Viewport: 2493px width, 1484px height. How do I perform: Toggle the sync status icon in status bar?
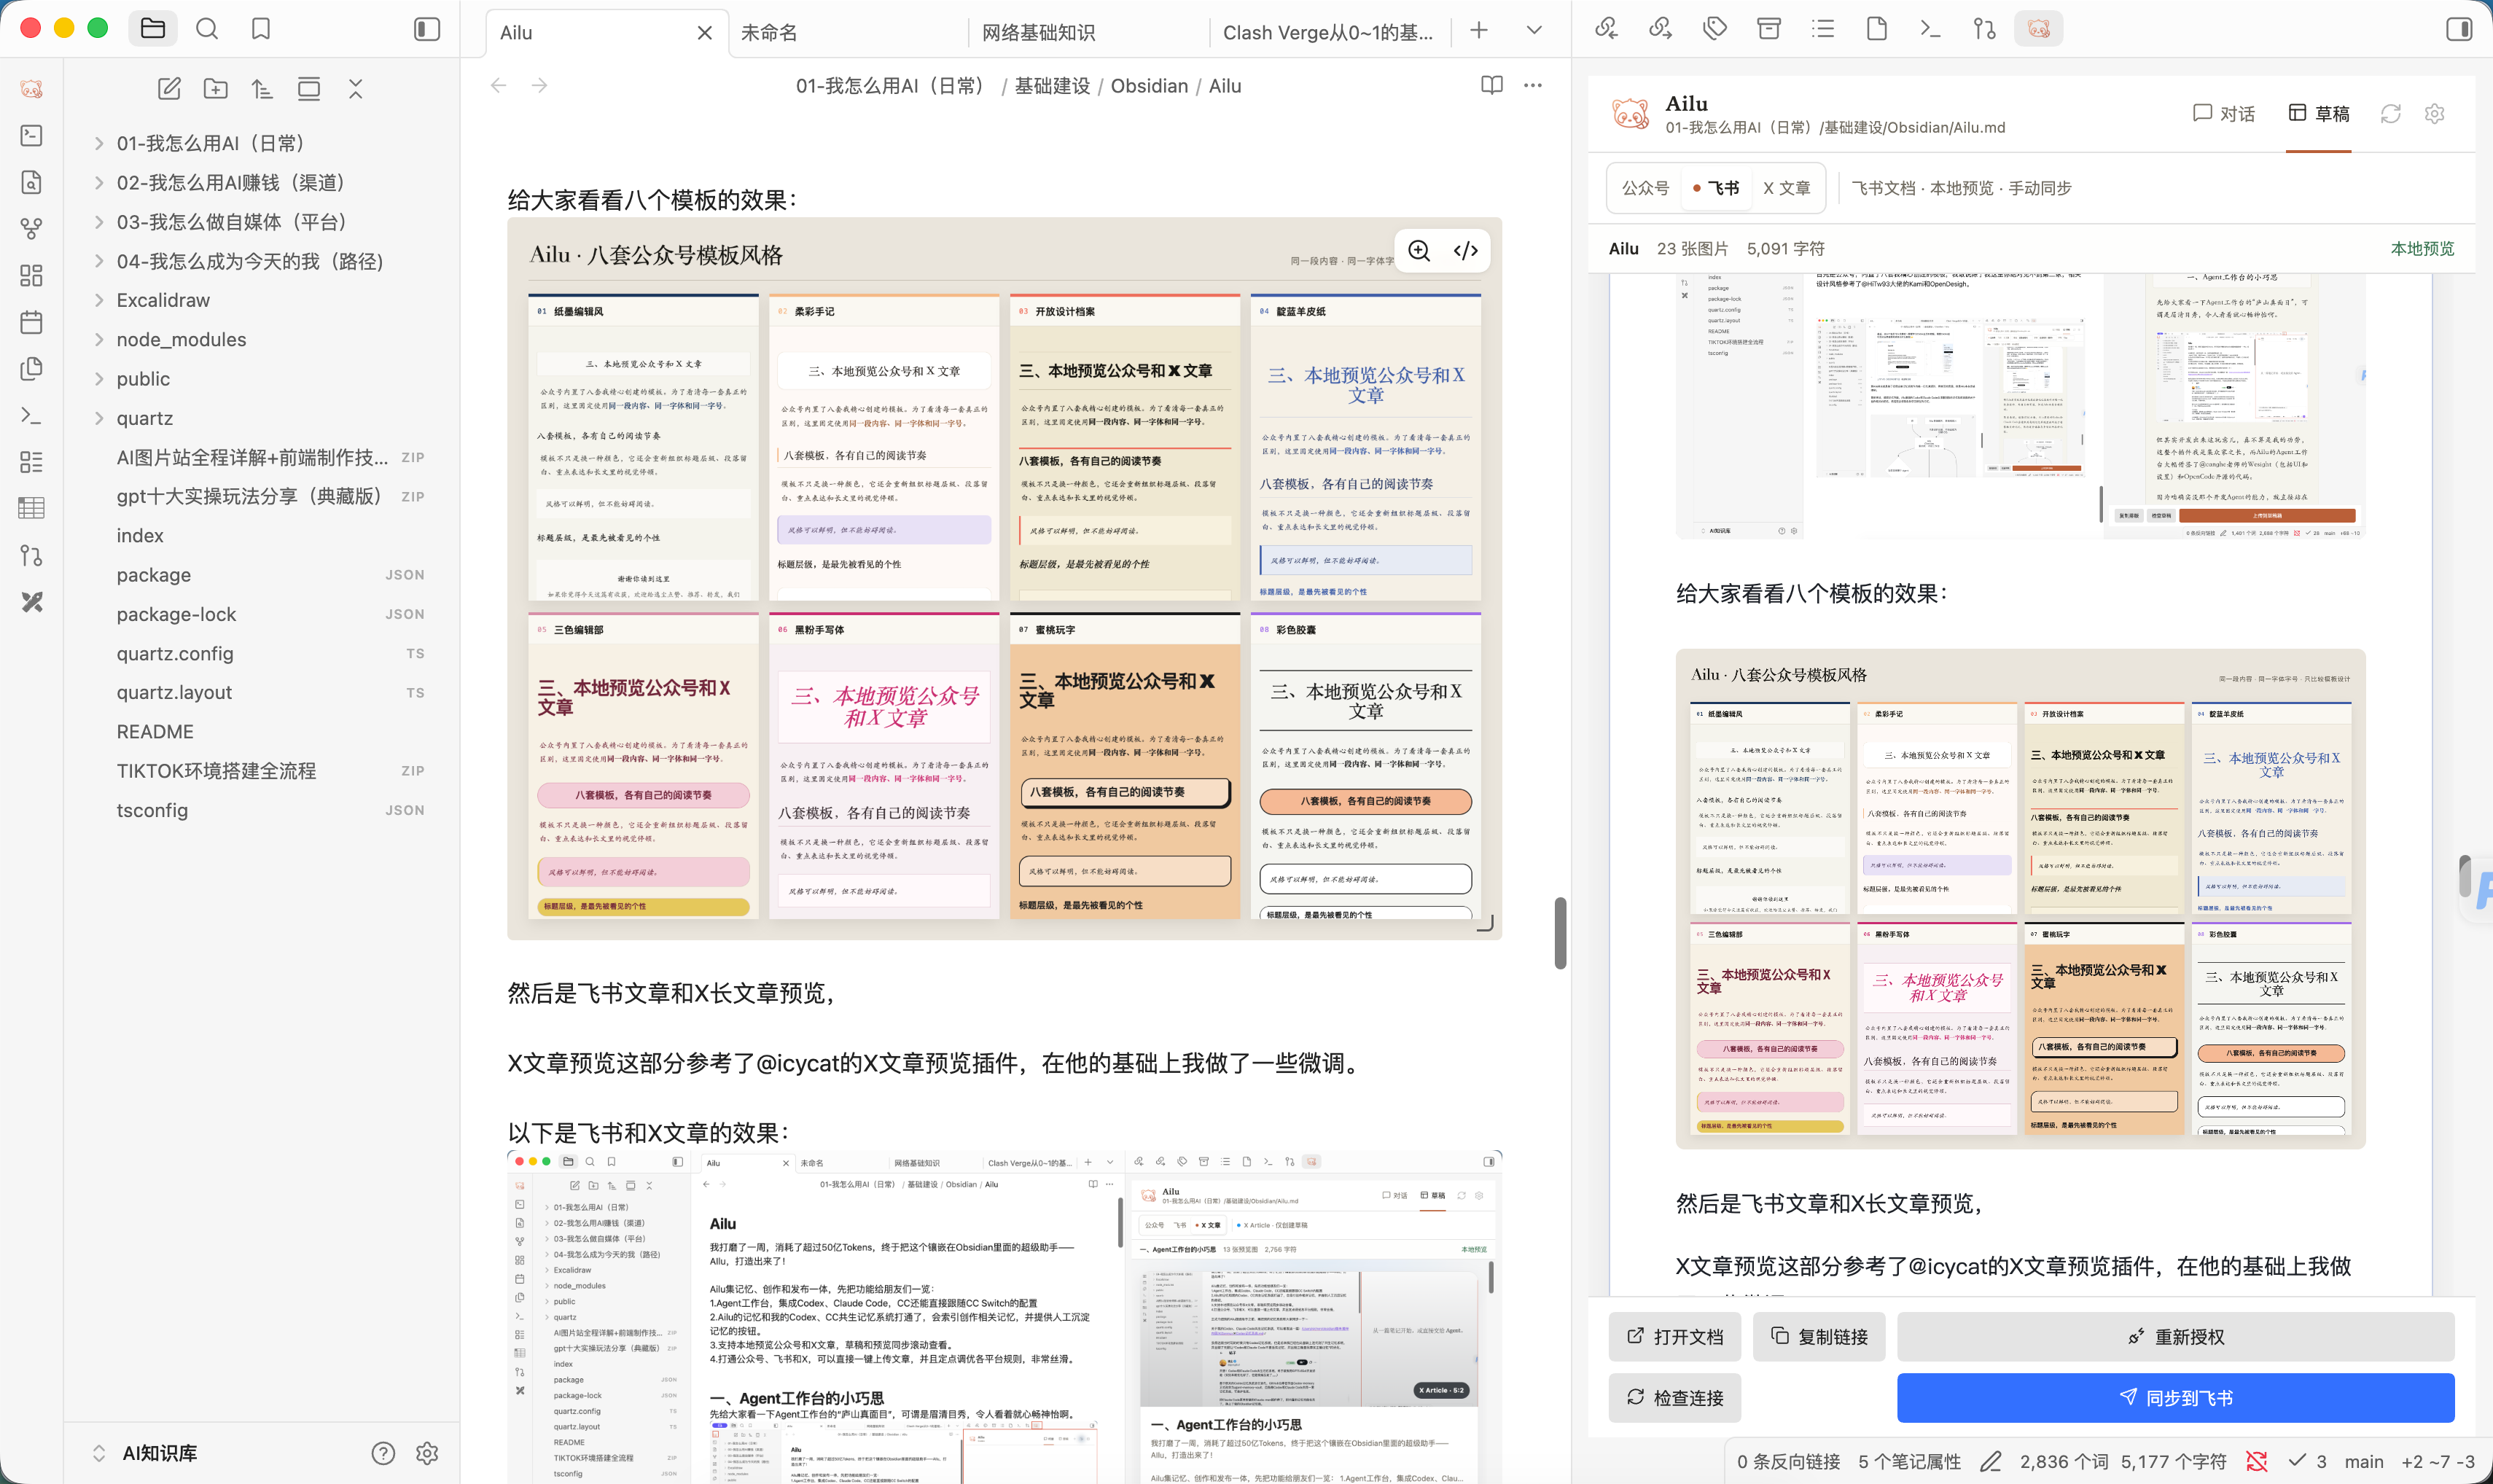click(2257, 1462)
